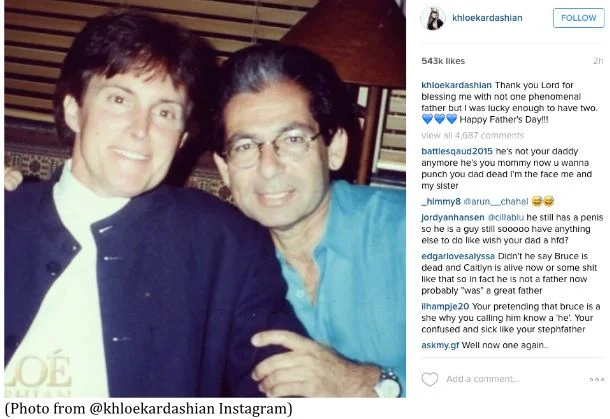Click khloekardashian name in the caption
Image resolution: width=610 pixels, height=419 pixels.
[x=456, y=85]
